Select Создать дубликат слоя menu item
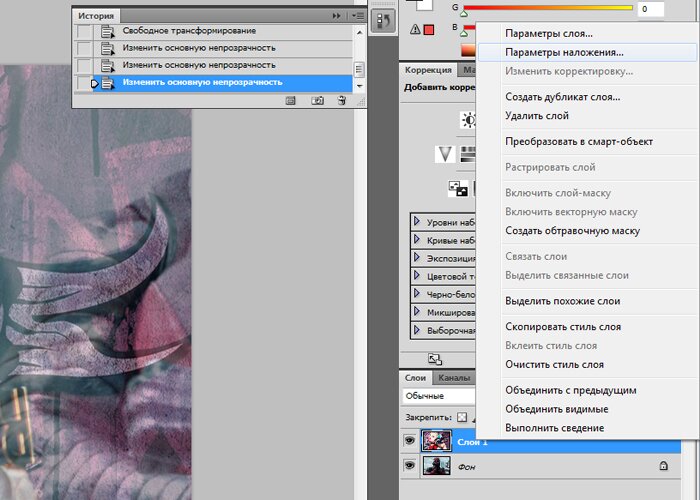The width and height of the screenshot is (700, 500). coord(562,97)
